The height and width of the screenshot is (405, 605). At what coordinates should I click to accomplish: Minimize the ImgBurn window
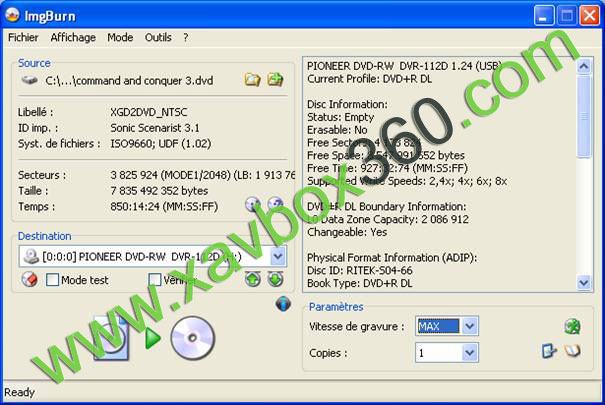(543, 16)
